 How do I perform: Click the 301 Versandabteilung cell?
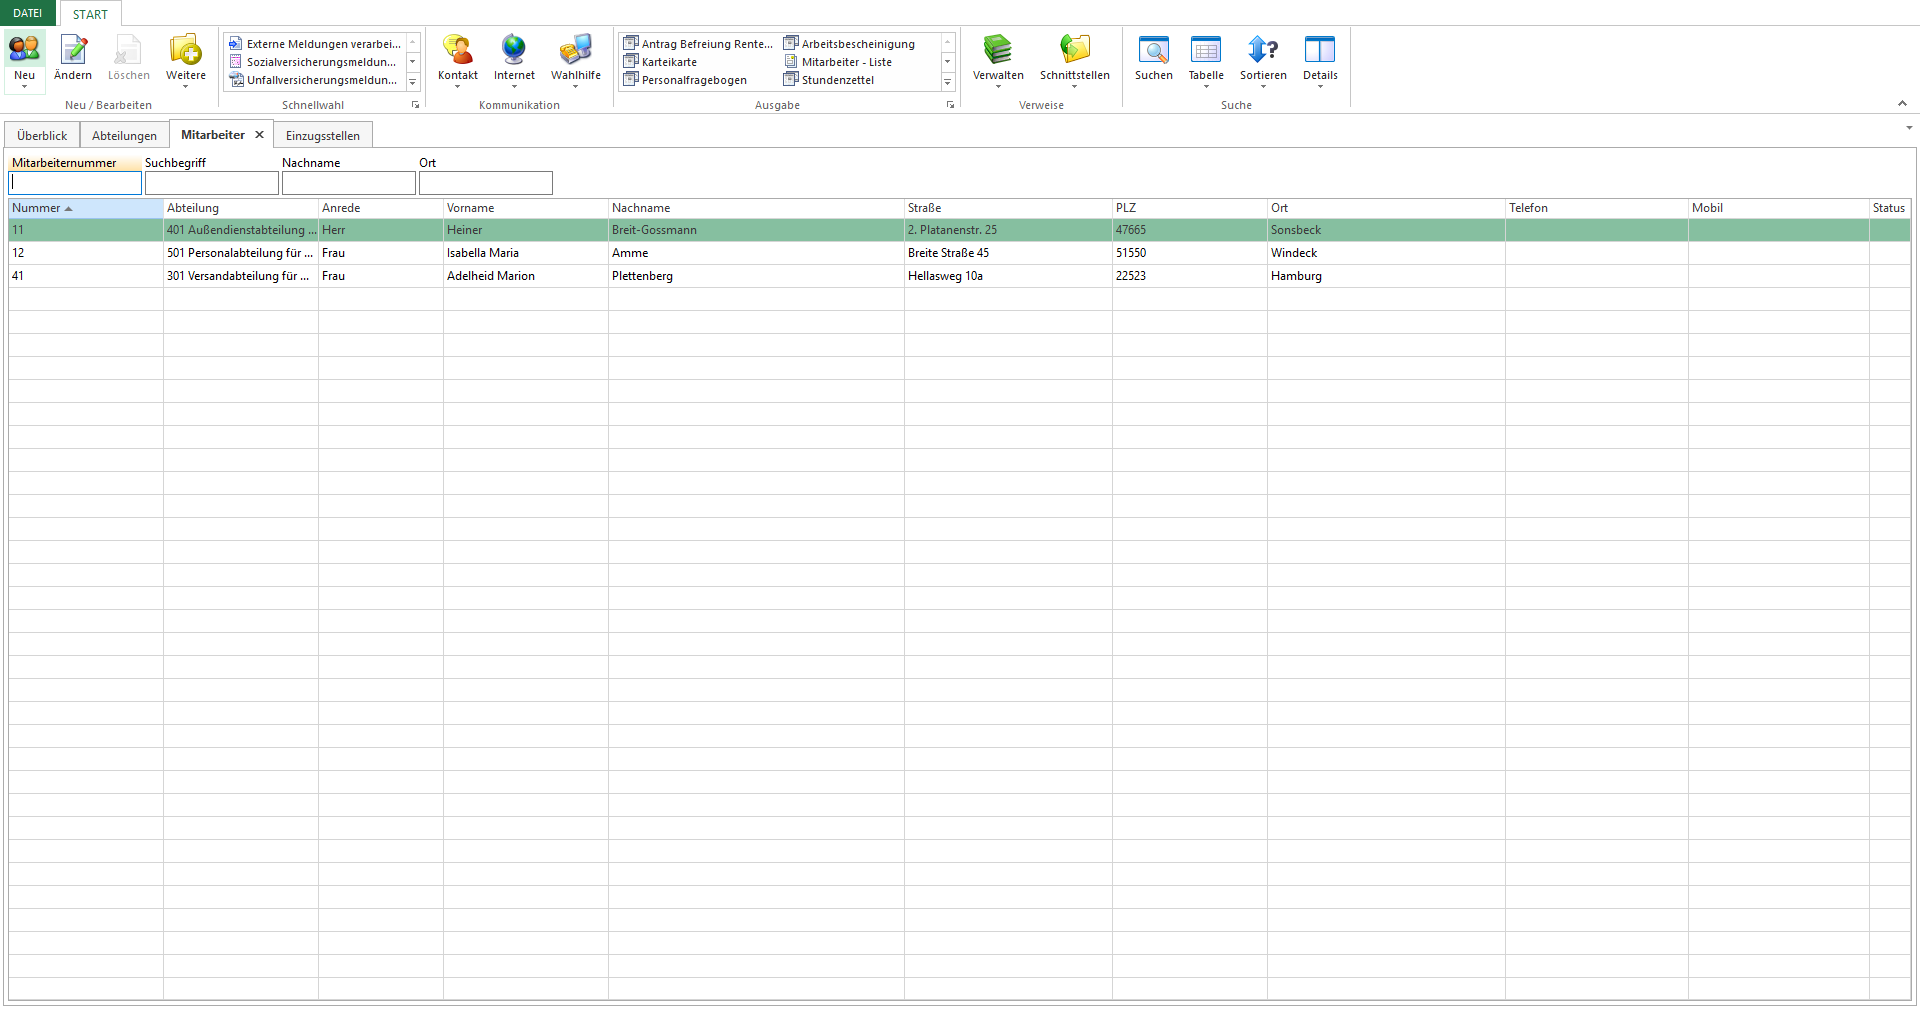coord(241,276)
